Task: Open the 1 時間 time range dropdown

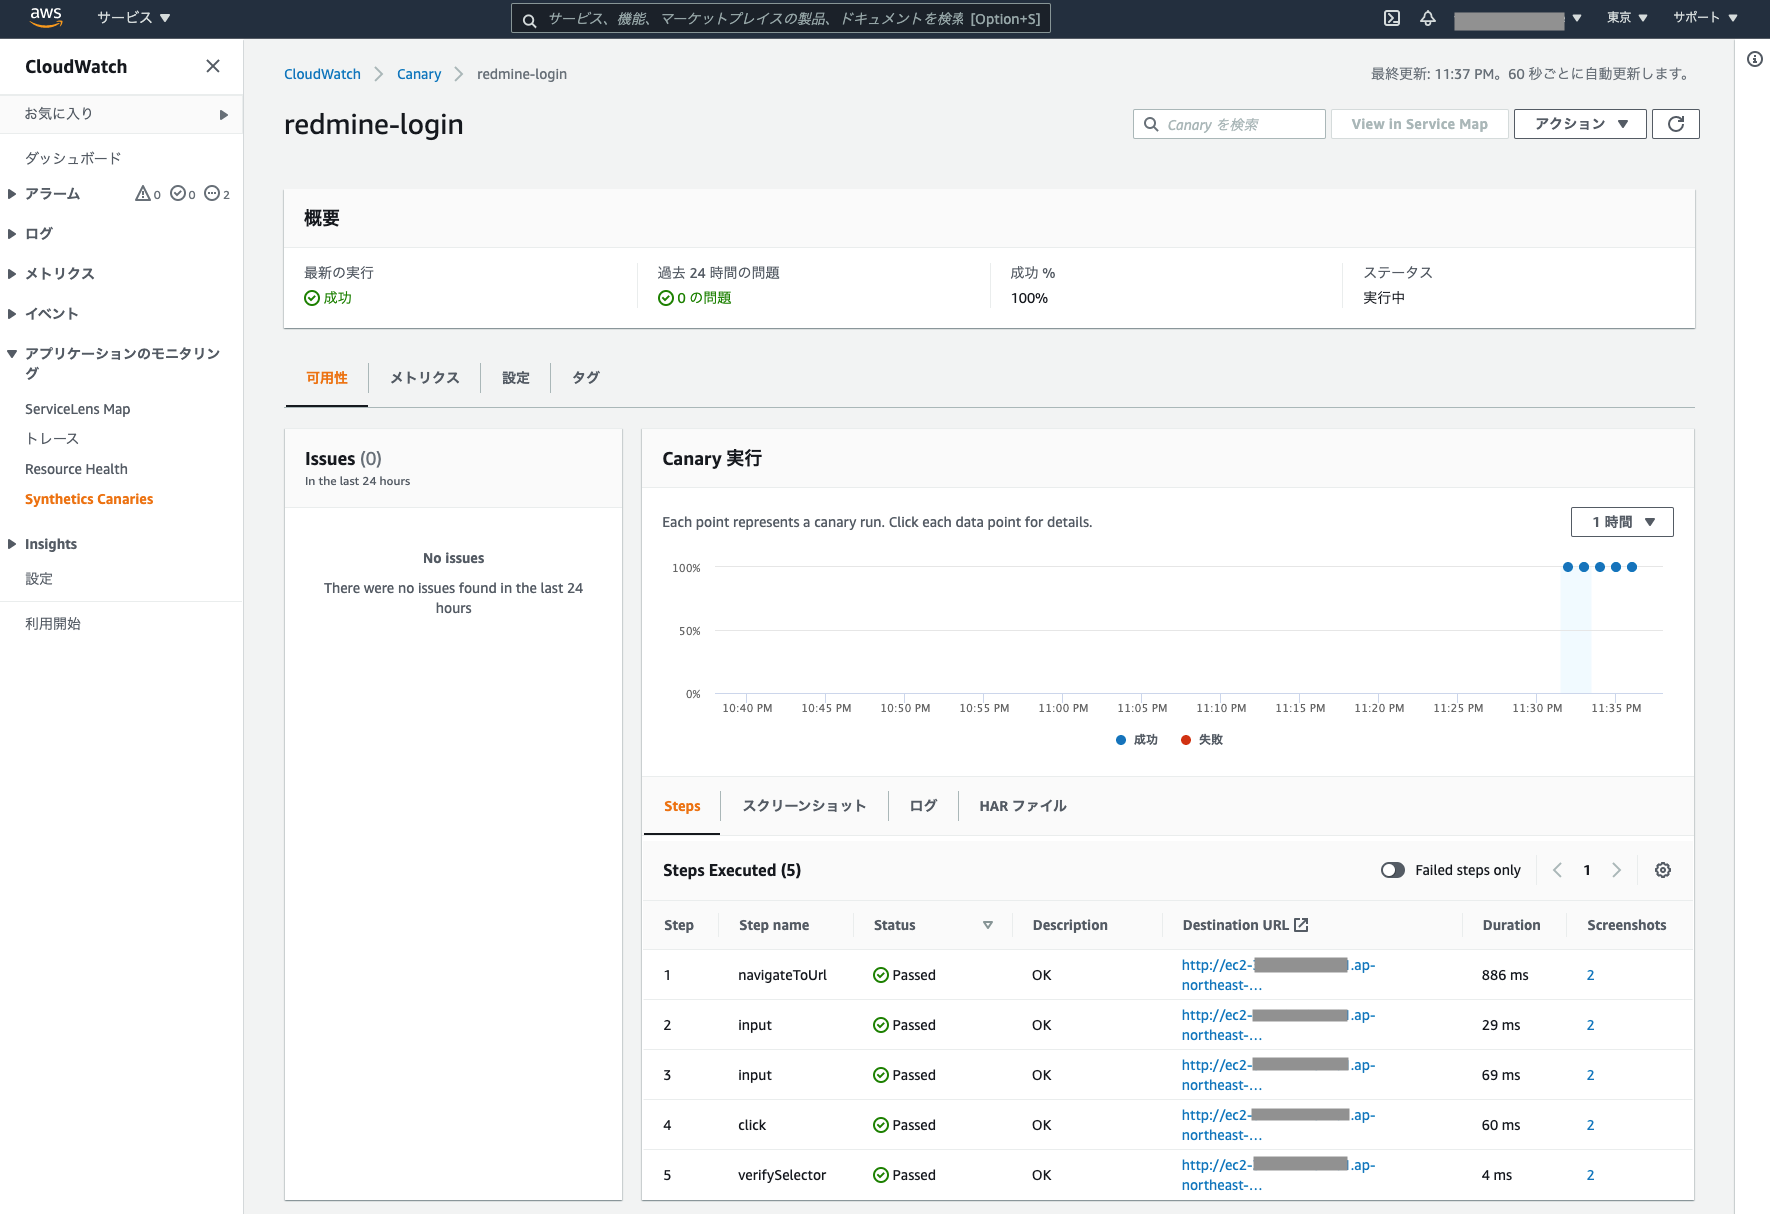Action: [1622, 522]
